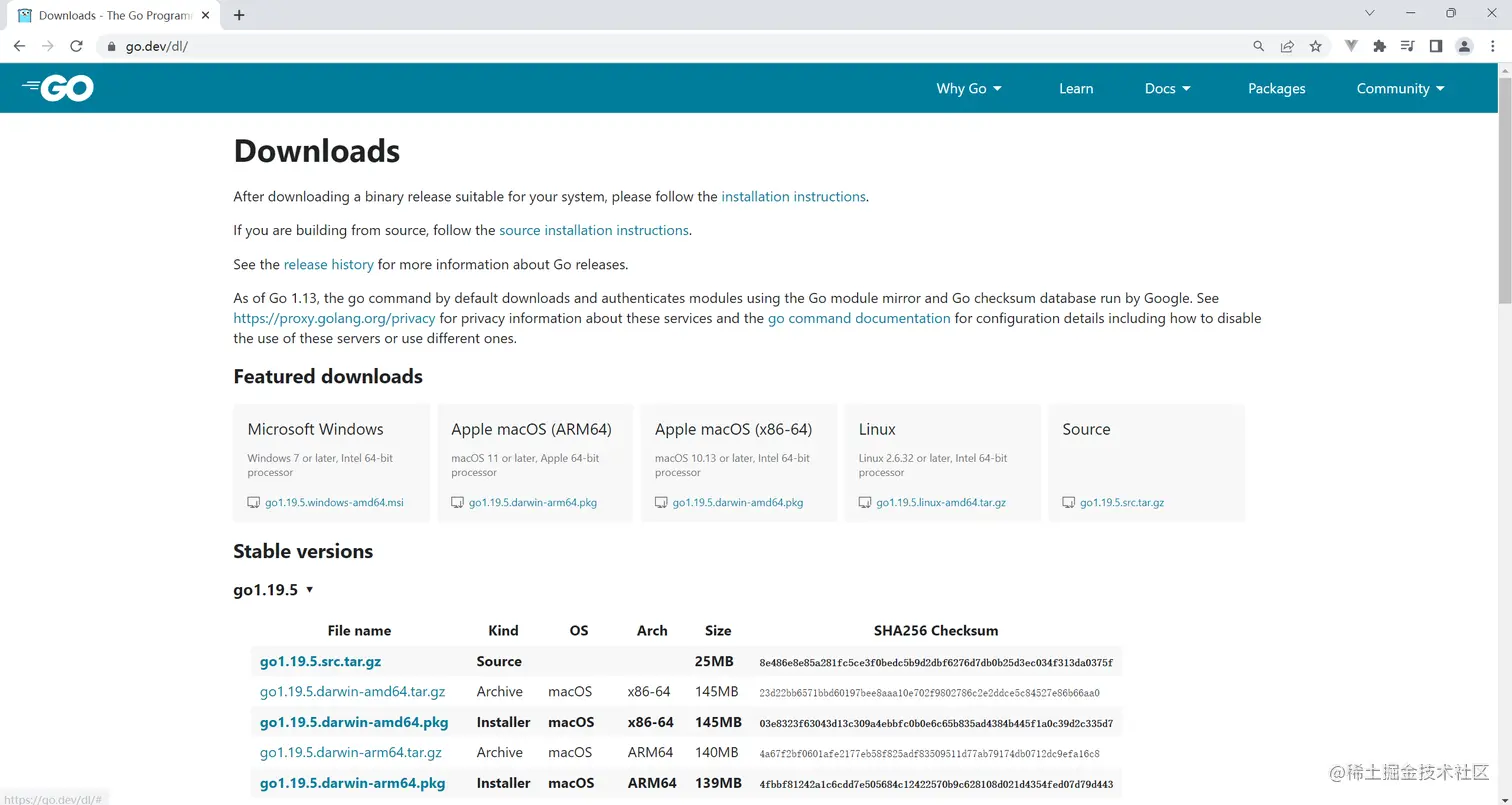Expand the Why Go menu
This screenshot has width=1512, height=805.
(x=969, y=88)
